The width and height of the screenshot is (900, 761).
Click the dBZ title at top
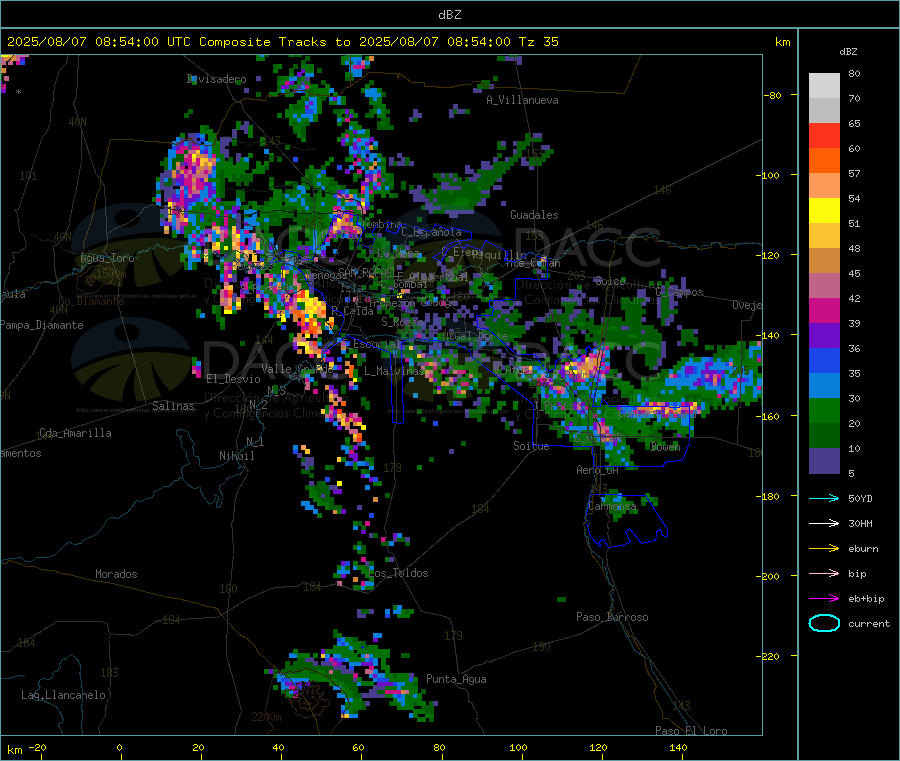tap(449, 15)
